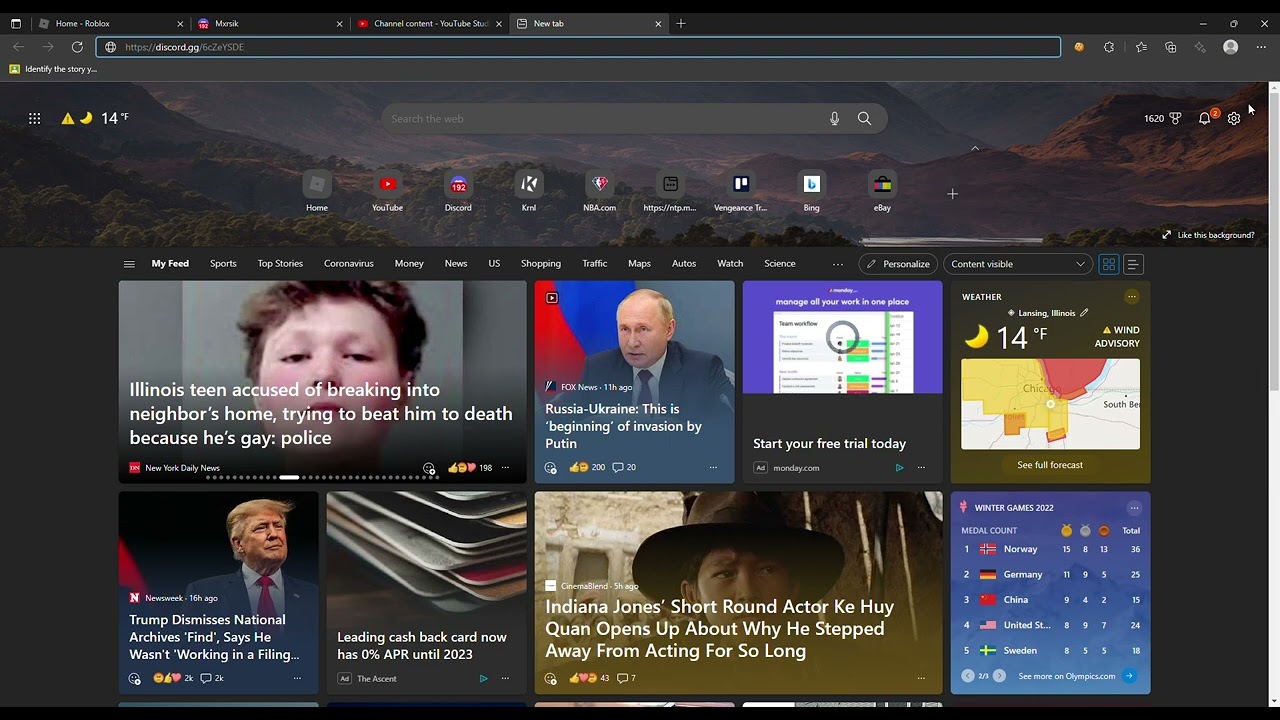Open Winter Games card options menu
1280x720 pixels.
pyautogui.click(x=1134, y=508)
